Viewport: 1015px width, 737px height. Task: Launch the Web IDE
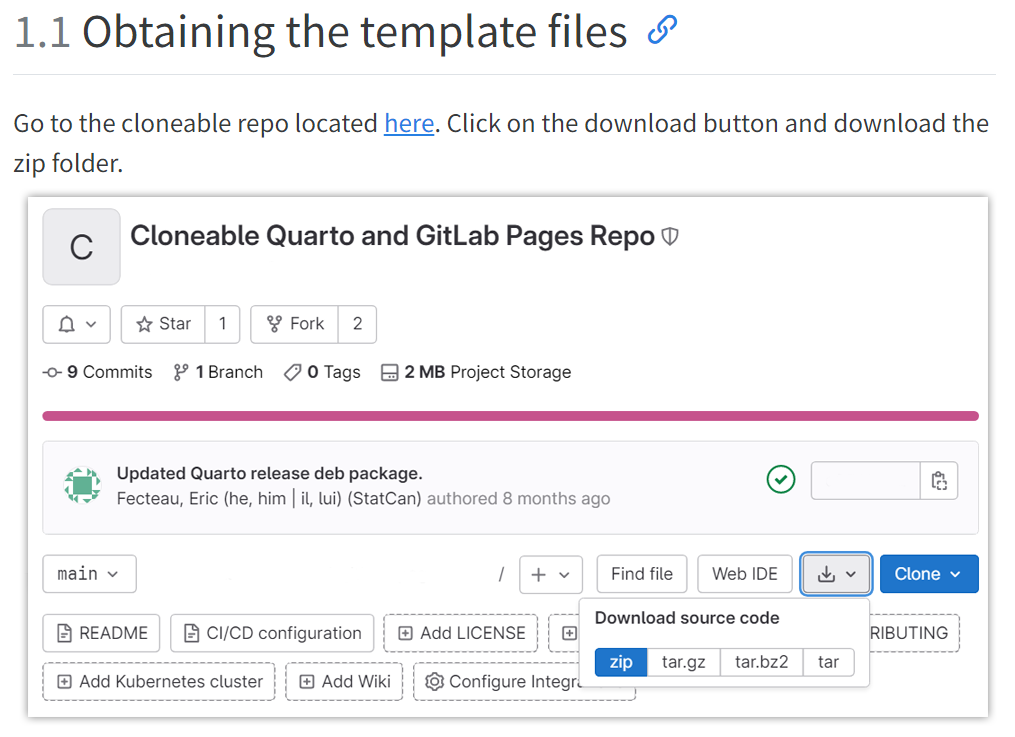(x=744, y=574)
